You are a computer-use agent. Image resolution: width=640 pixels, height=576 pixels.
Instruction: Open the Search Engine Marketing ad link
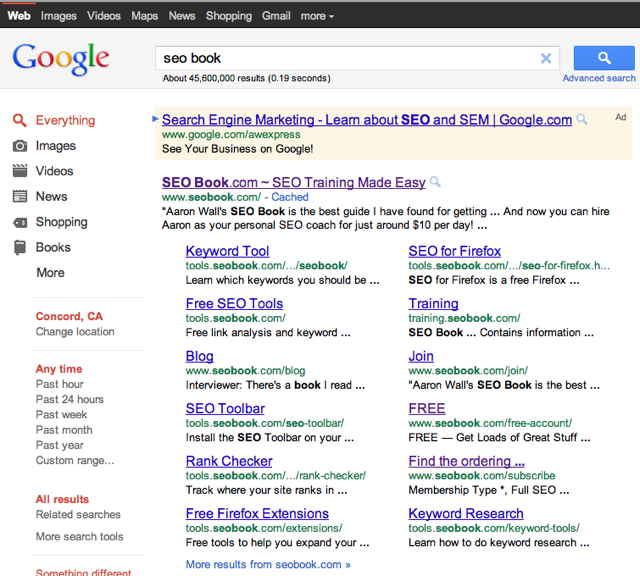(x=367, y=120)
